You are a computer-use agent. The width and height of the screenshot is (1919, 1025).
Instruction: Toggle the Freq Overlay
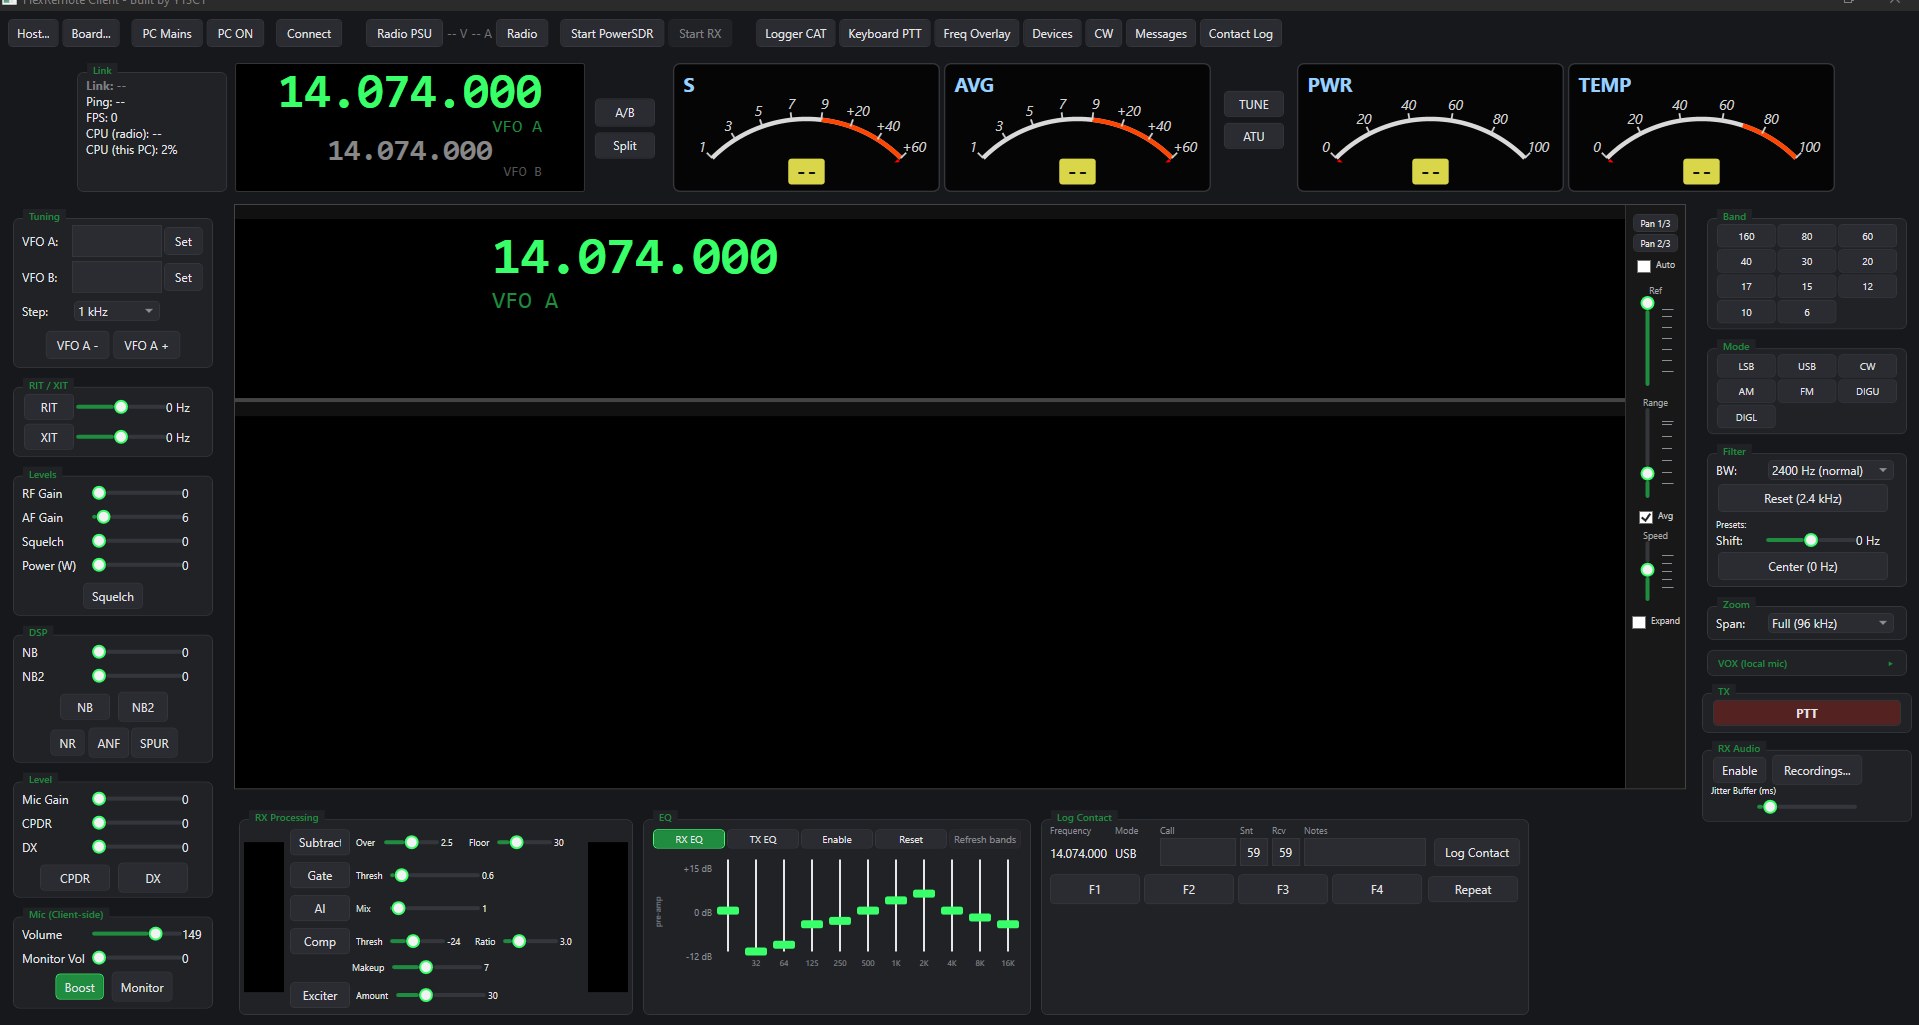pos(977,34)
